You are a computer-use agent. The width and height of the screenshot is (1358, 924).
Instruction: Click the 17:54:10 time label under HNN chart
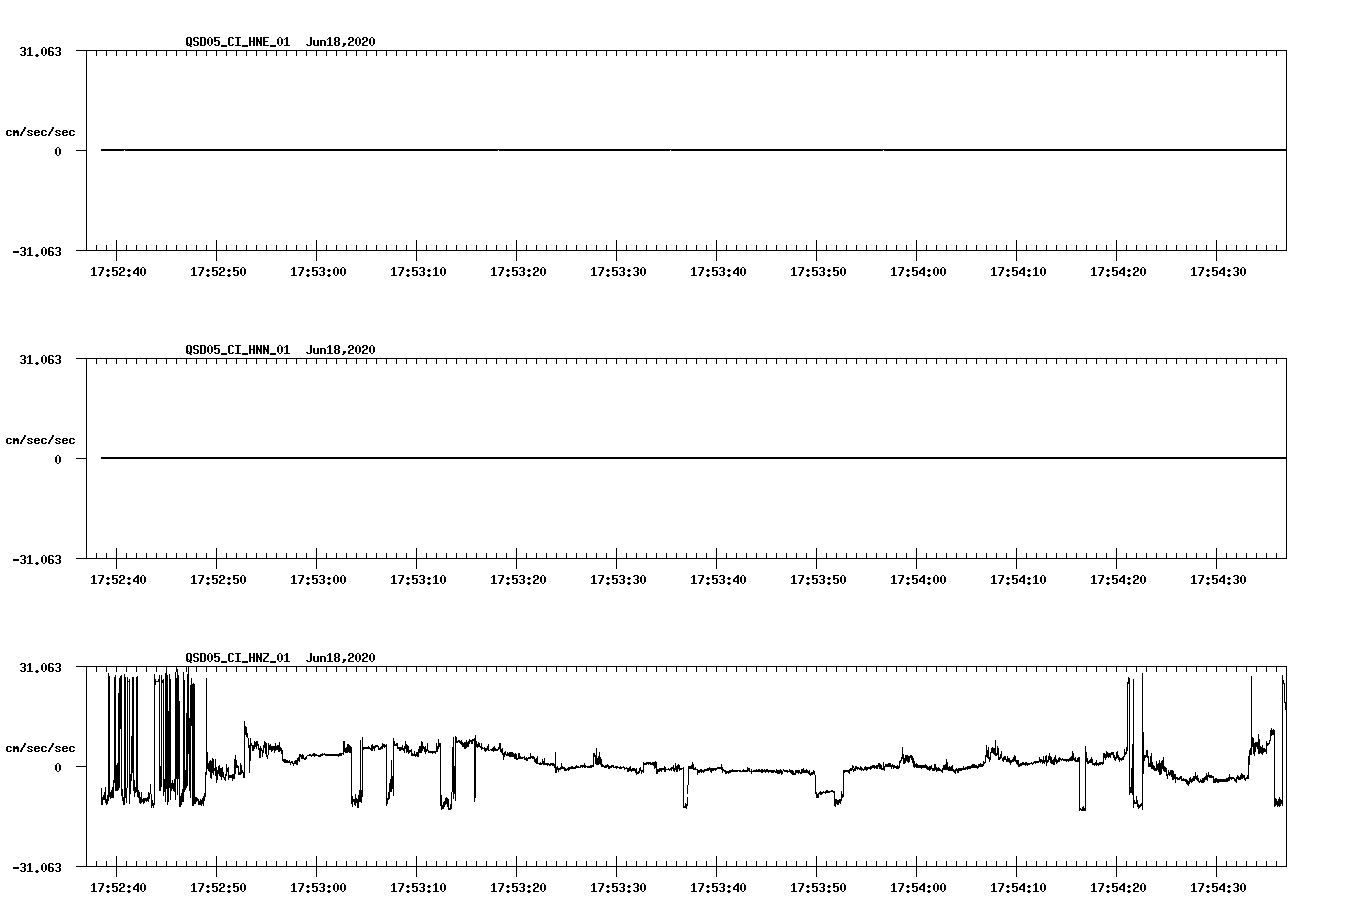coord(1018,580)
